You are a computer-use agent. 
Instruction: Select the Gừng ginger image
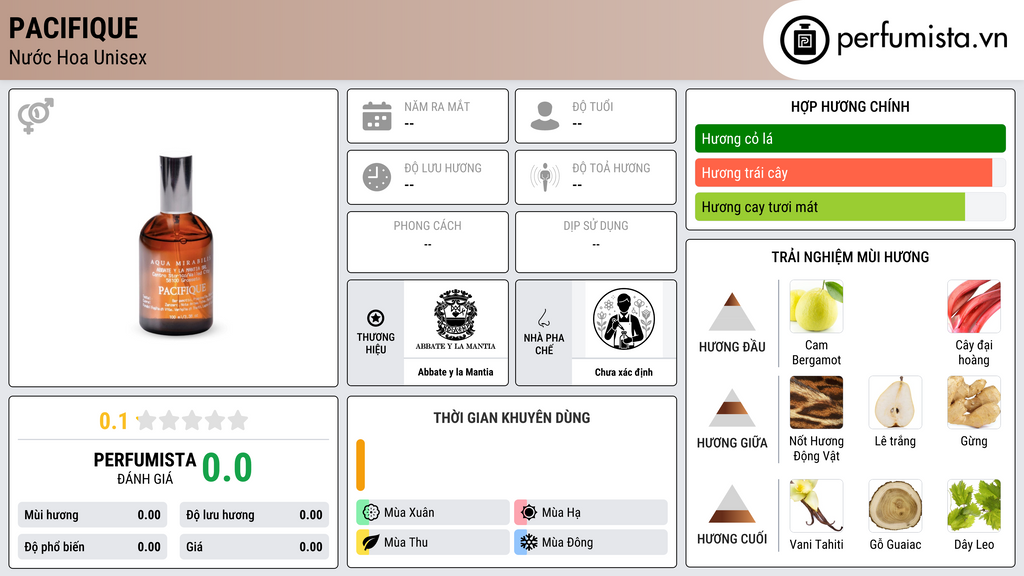[974, 402]
